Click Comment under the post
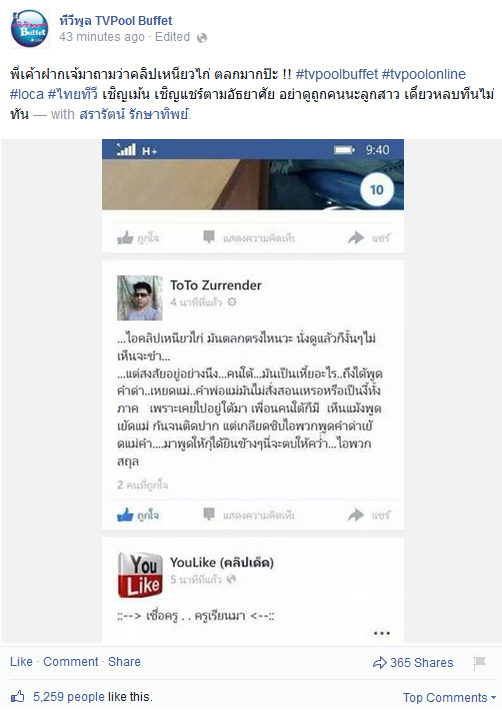The width and height of the screenshot is (502, 720). [x=71, y=662]
